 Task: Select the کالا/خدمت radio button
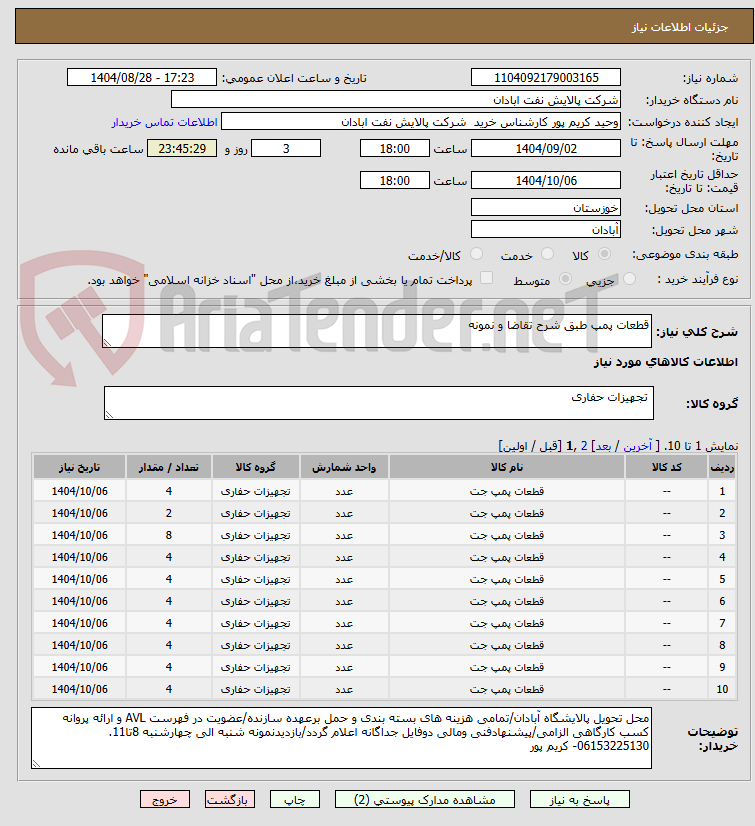click(476, 254)
